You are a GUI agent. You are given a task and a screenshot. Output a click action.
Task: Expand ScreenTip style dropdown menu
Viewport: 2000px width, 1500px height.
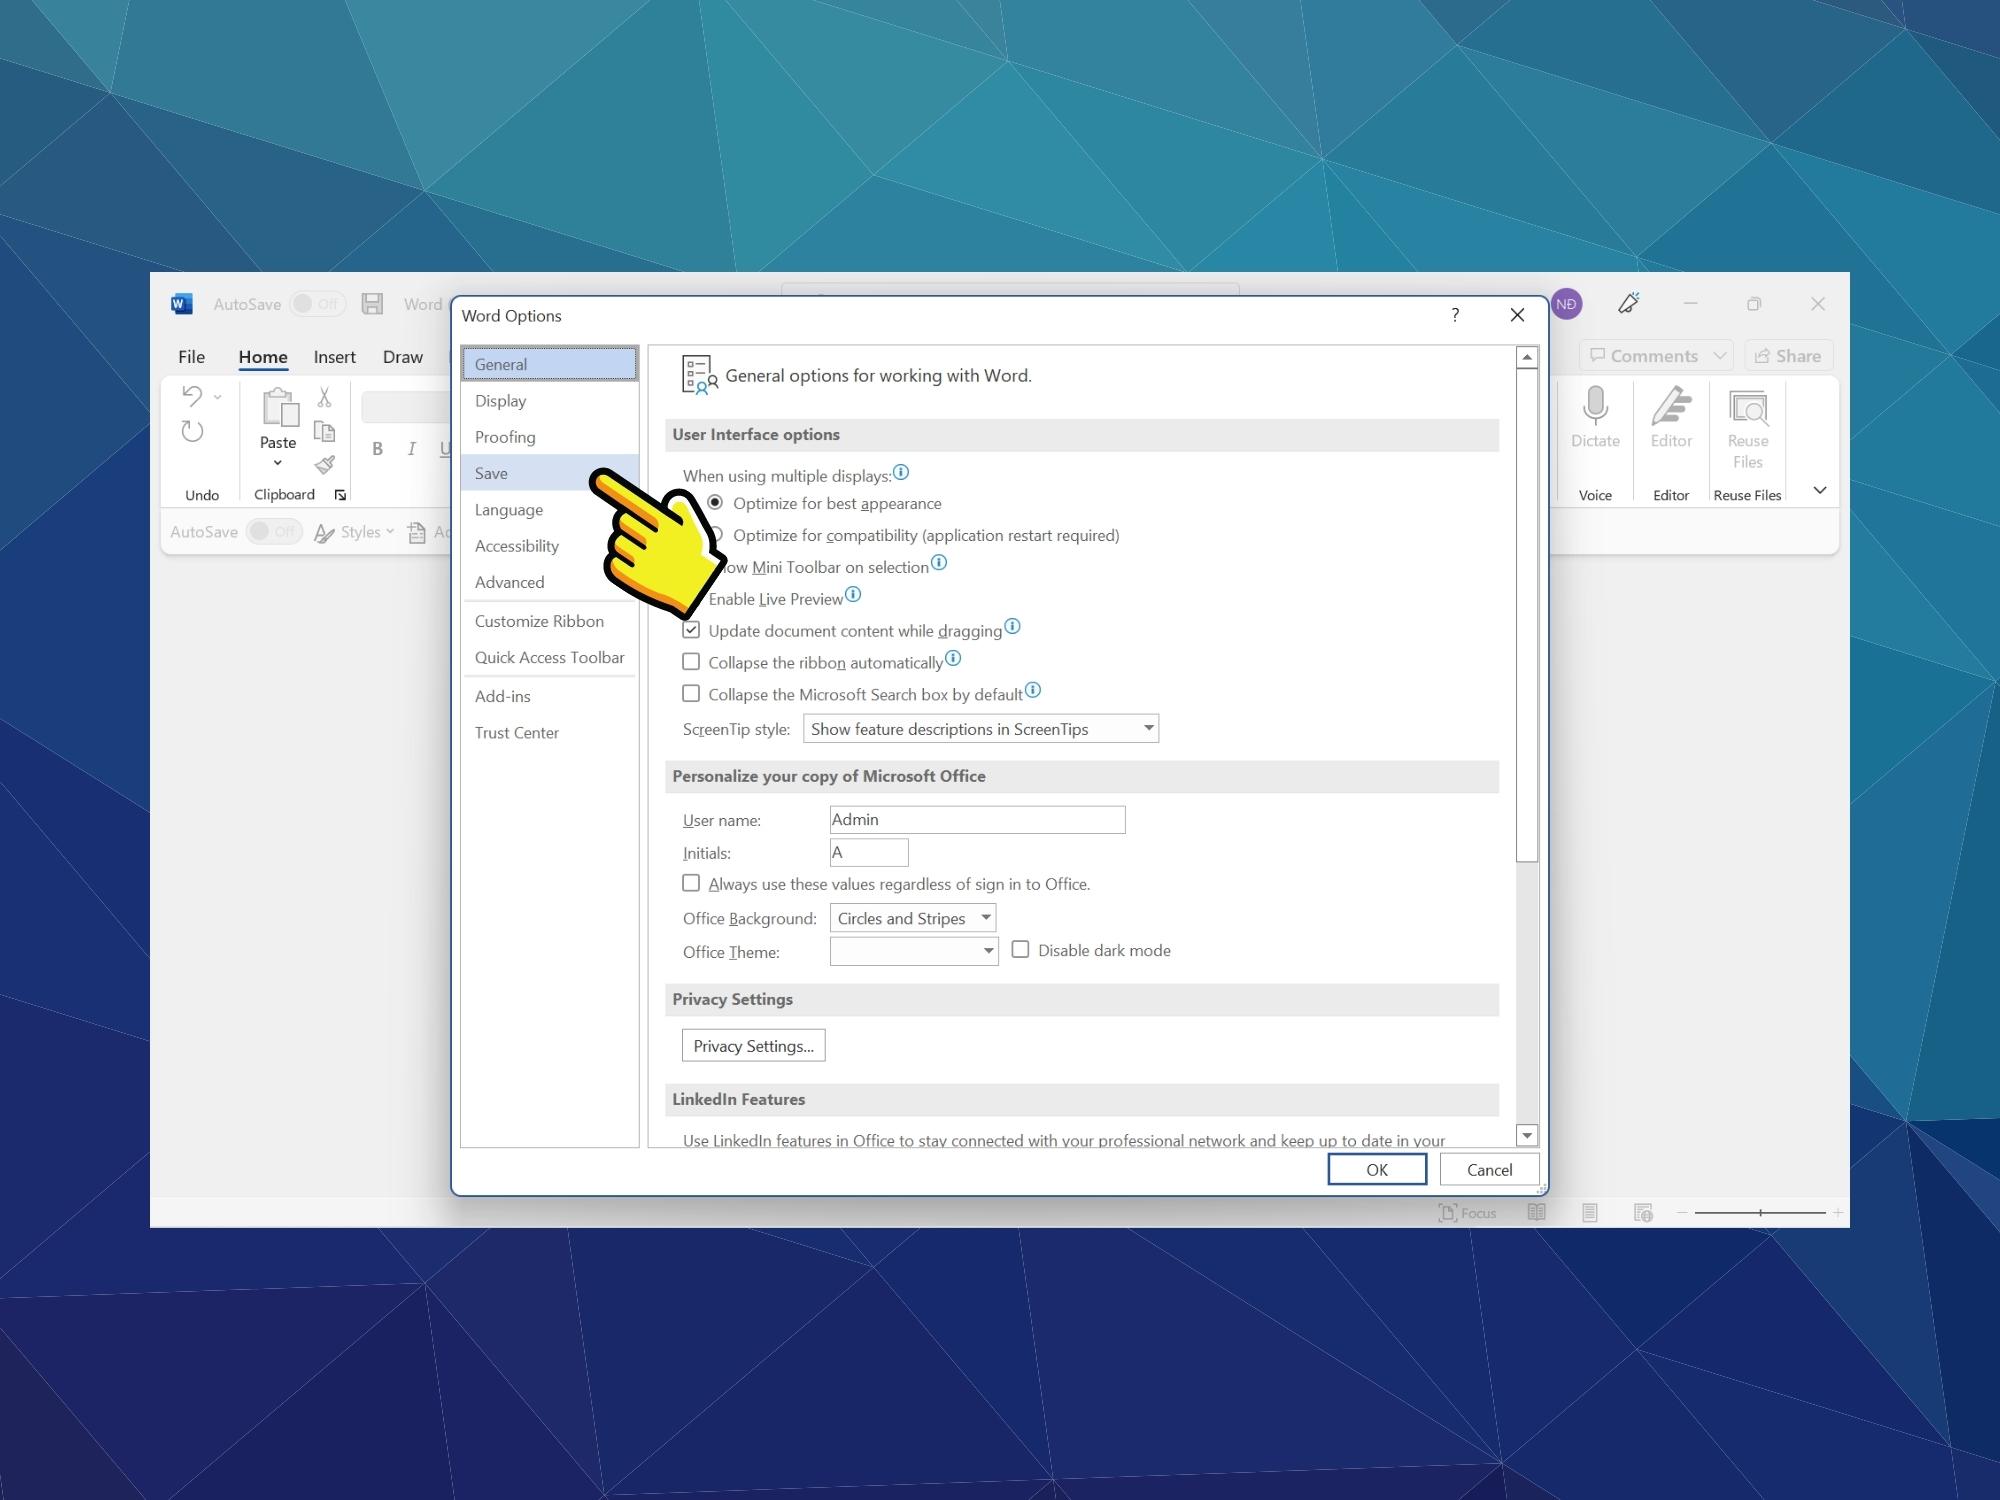pyautogui.click(x=1146, y=730)
